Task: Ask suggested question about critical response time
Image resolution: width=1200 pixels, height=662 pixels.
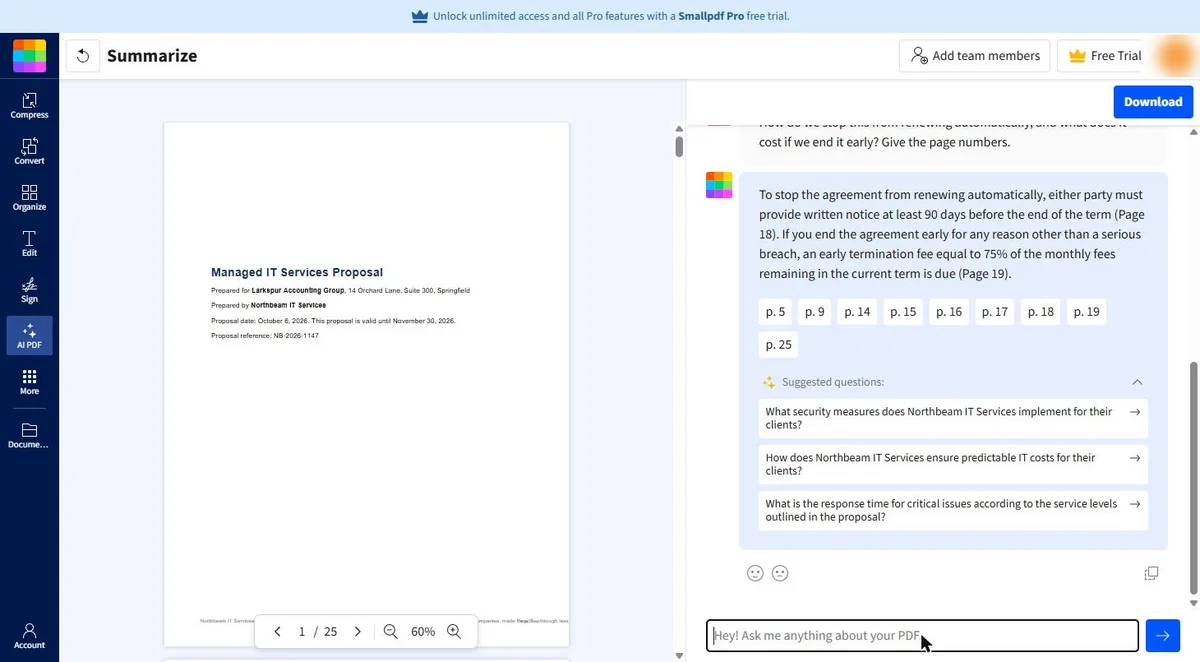Action: (x=953, y=510)
